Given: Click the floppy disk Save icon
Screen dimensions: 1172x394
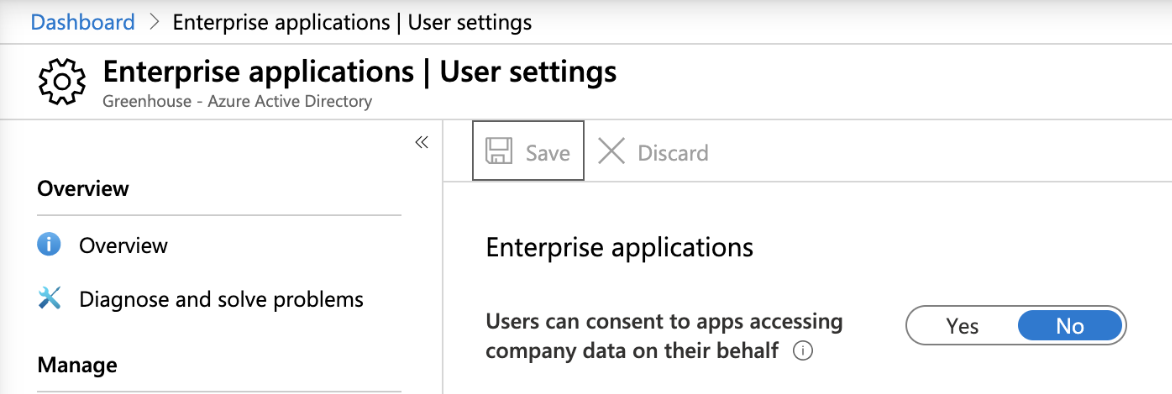Looking at the screenshot, I should point(499,153).
